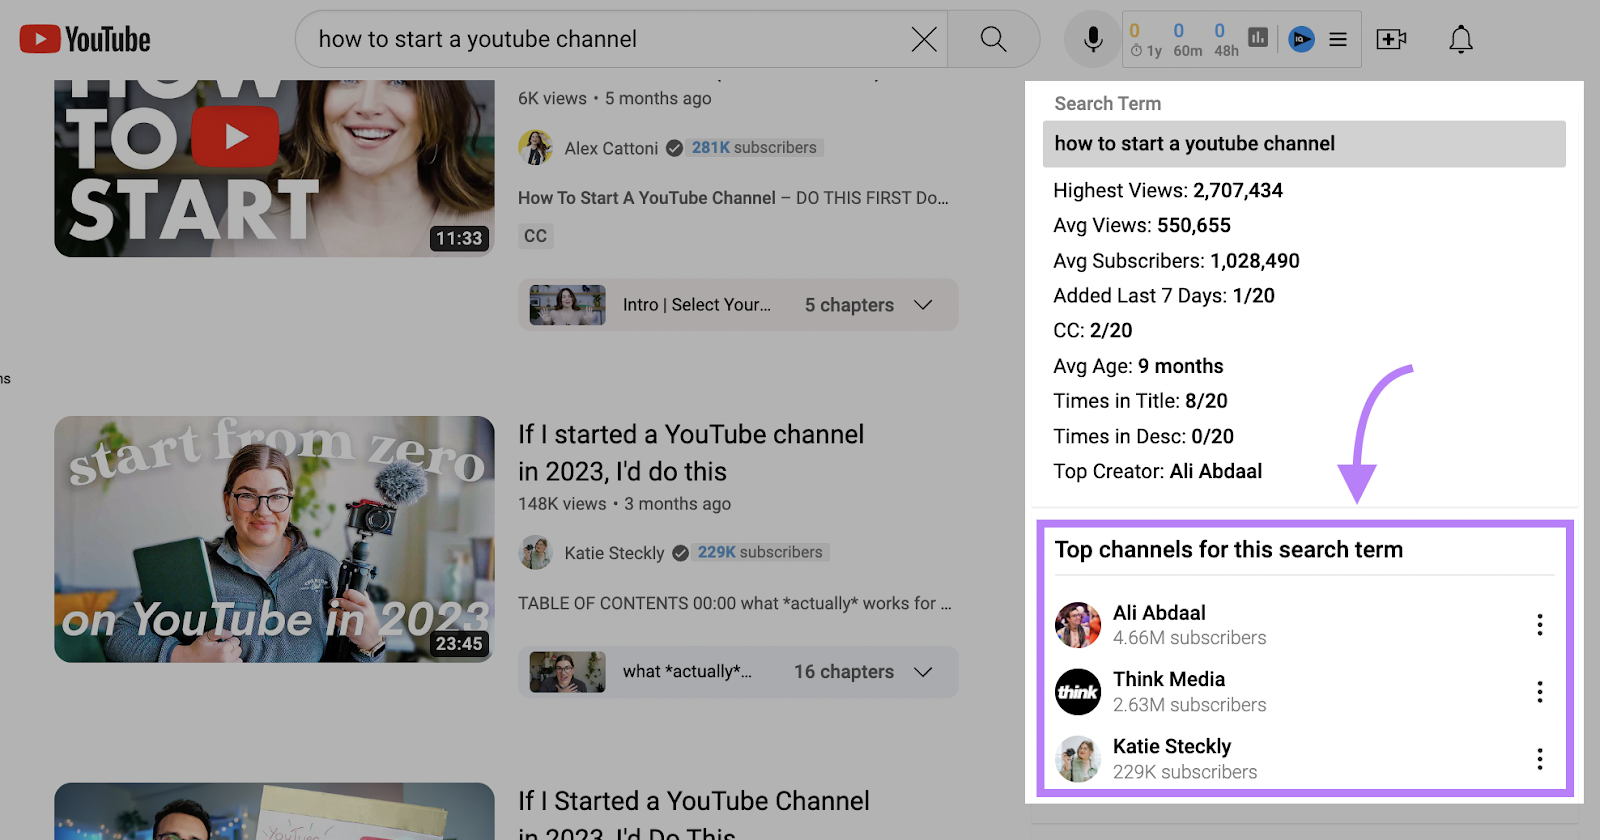The height and width of the screenshot is (840, 1600).
Task: Open Alex Cattoni channel name link
Action: 611,148
